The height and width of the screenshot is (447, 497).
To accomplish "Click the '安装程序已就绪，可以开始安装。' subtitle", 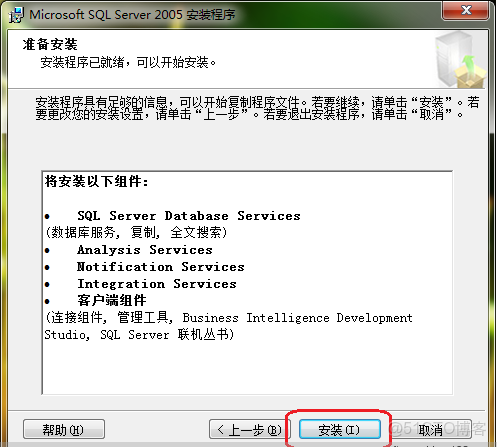I will [x=129, y=62].
